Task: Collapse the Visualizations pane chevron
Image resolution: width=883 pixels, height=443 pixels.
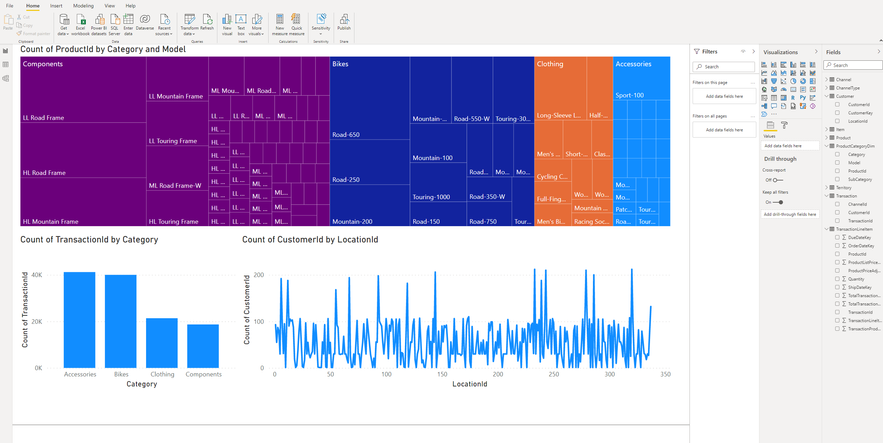Action: point(817,52)
